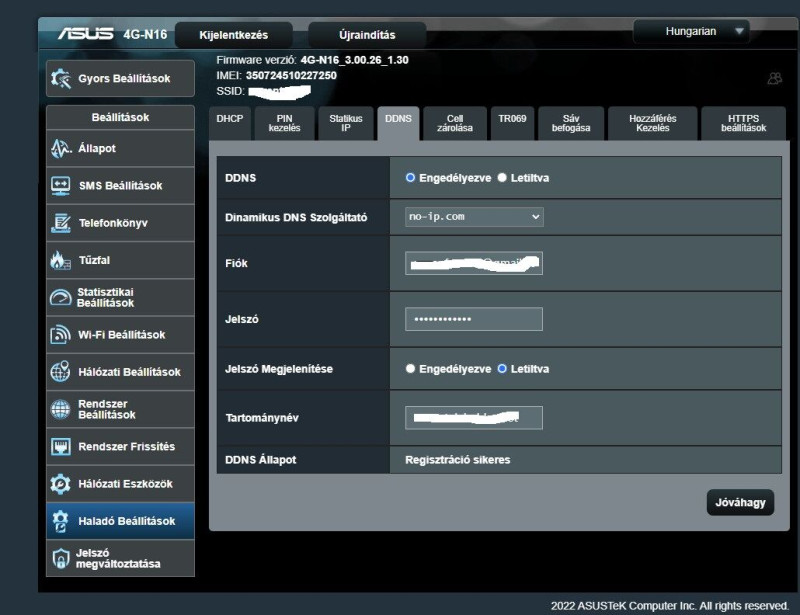Switch to the DHCP tab

click(230, 123)
